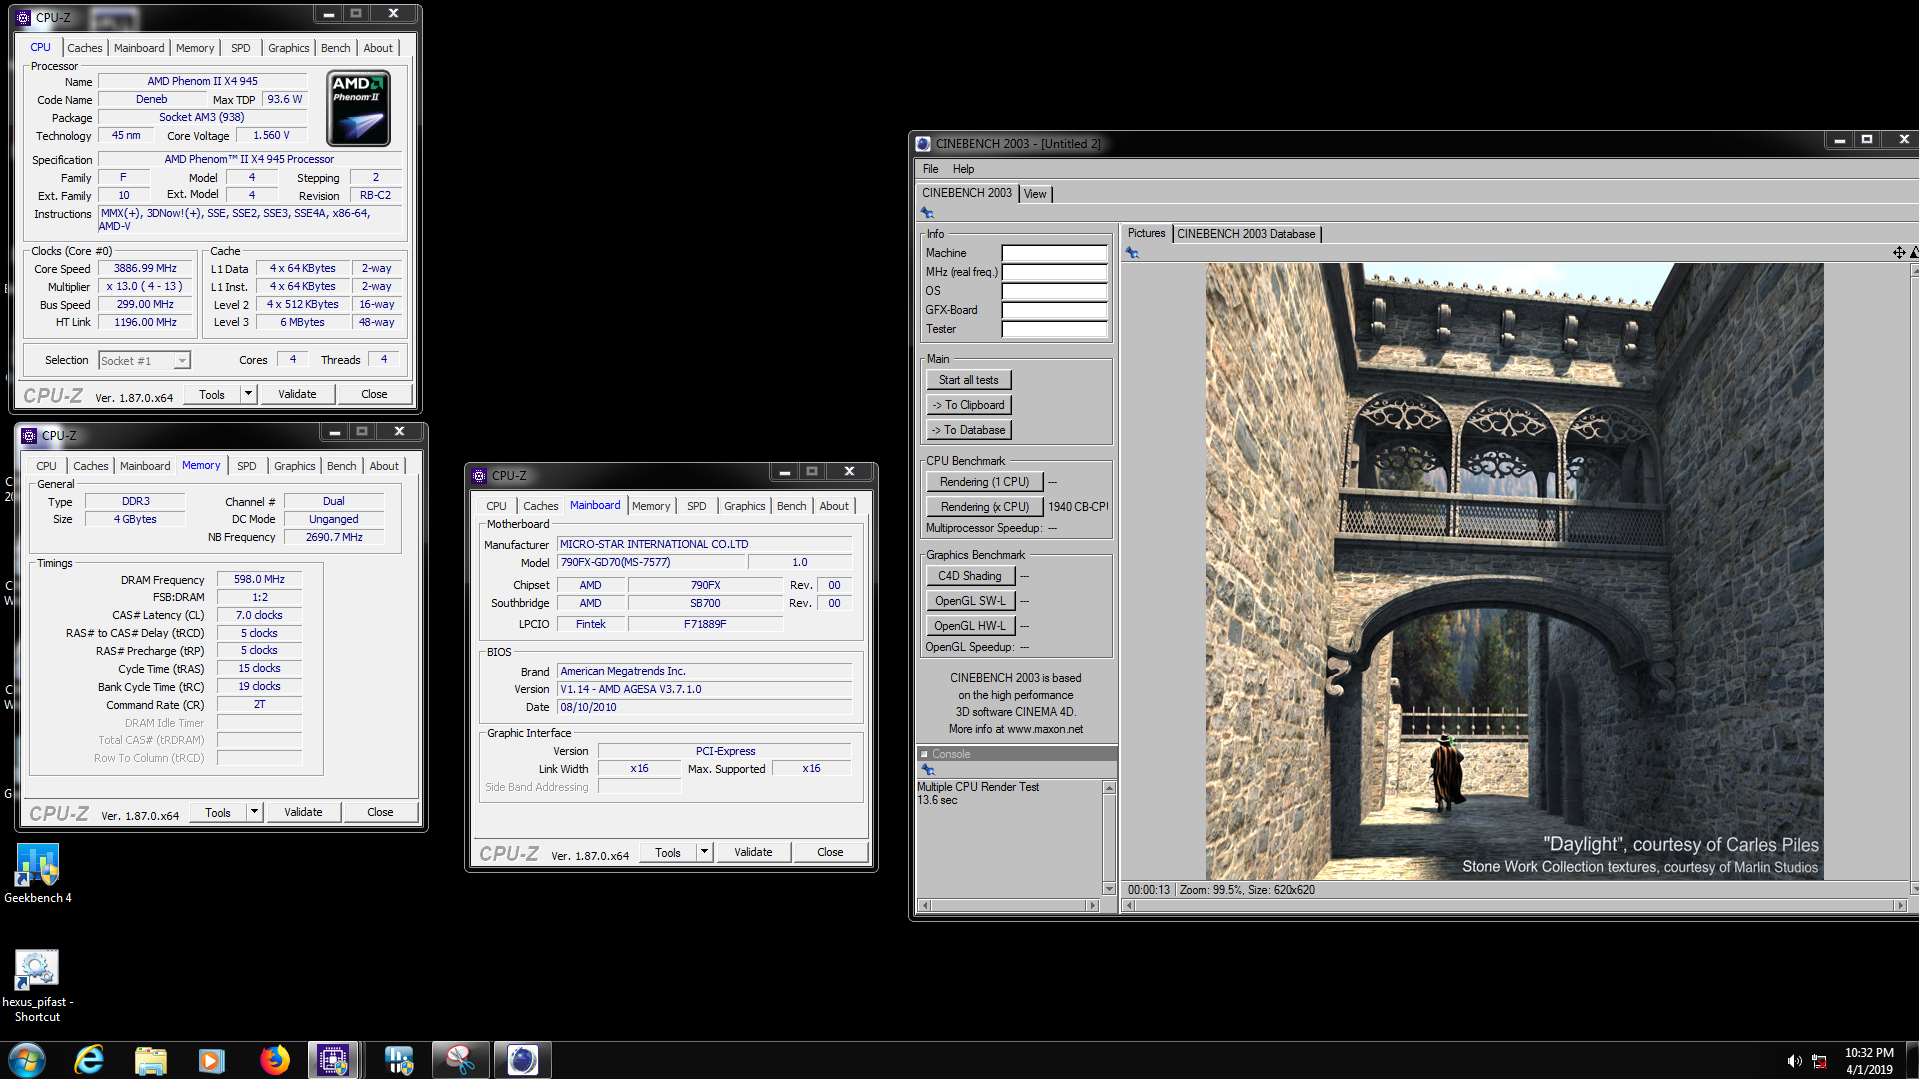Viewport: 1919px width, 1079px height.
Task: Open Snipping Tool taskbar button
Action: click(460, 1060)
